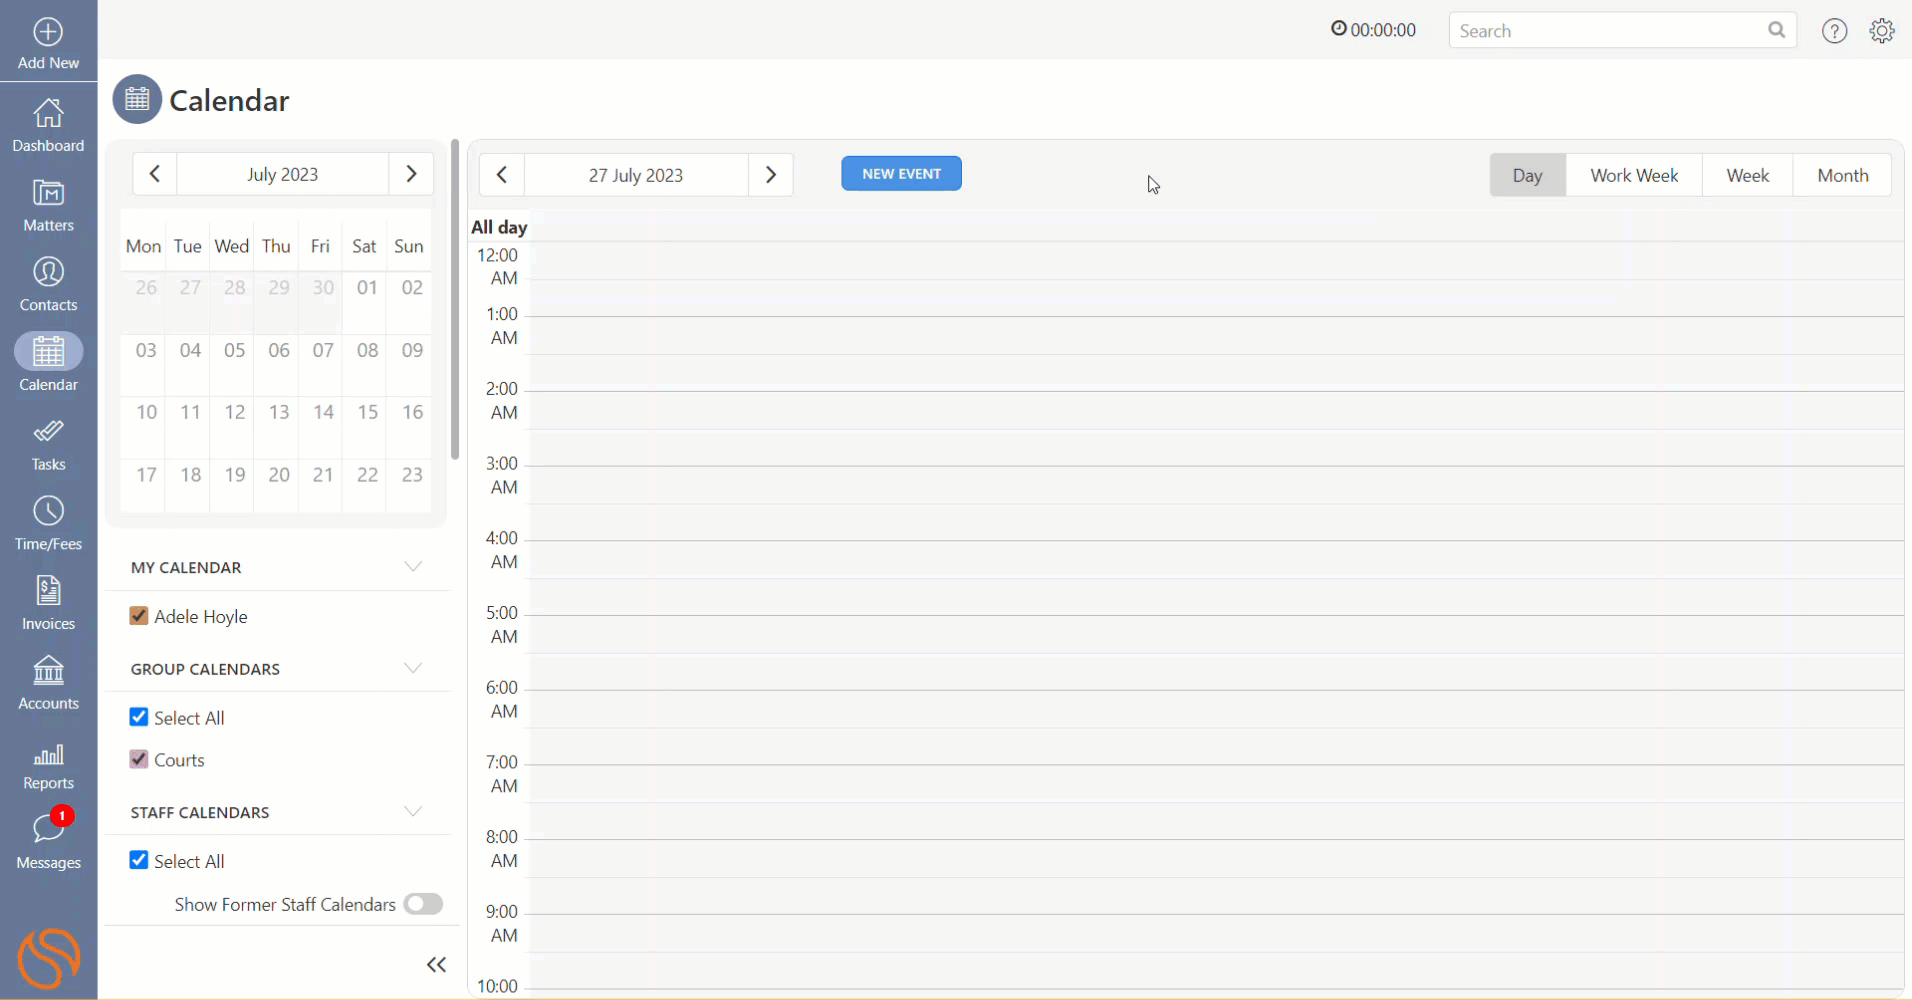The width and height of the screenshot is (1912, 1000).
Task: Open the help question mark icon
Action: (x=1834, y=31)
